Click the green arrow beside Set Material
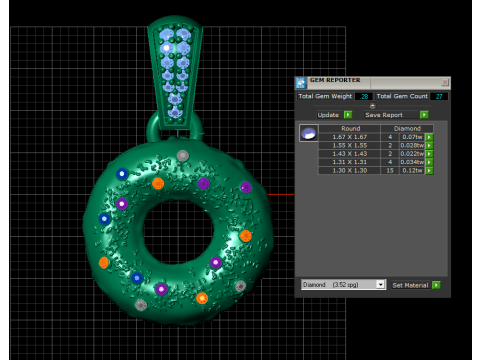 pyautogui.click(x=436, y=285)
